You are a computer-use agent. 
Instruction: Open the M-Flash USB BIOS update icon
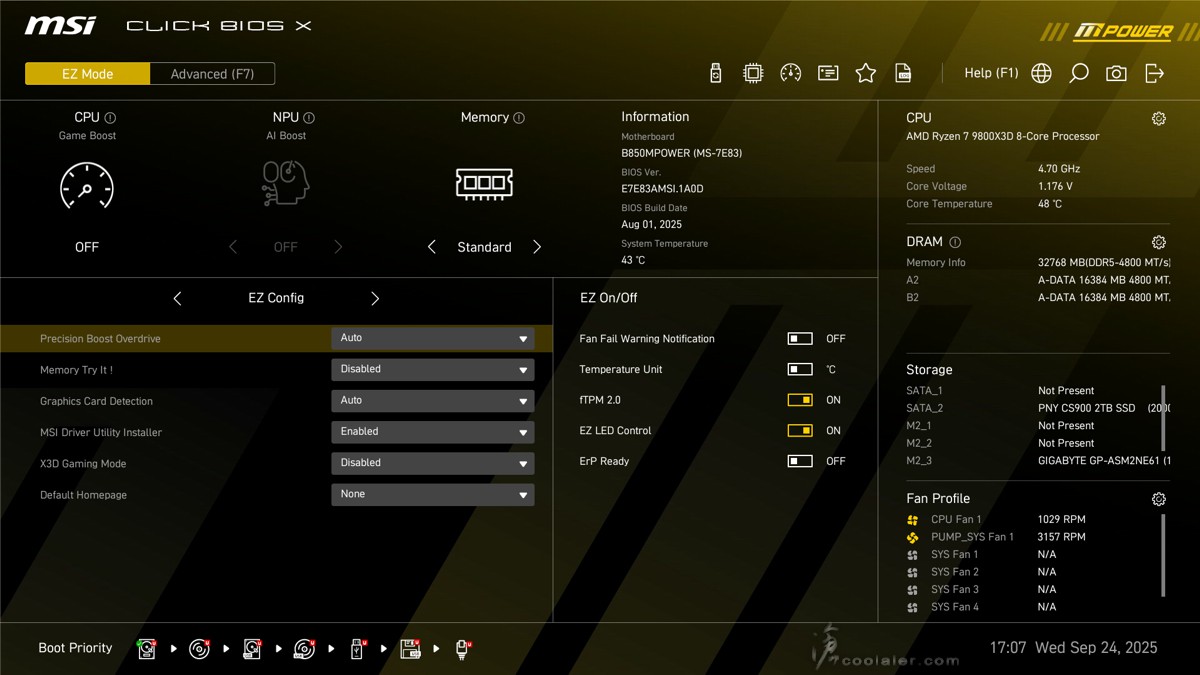click(716, 73)
